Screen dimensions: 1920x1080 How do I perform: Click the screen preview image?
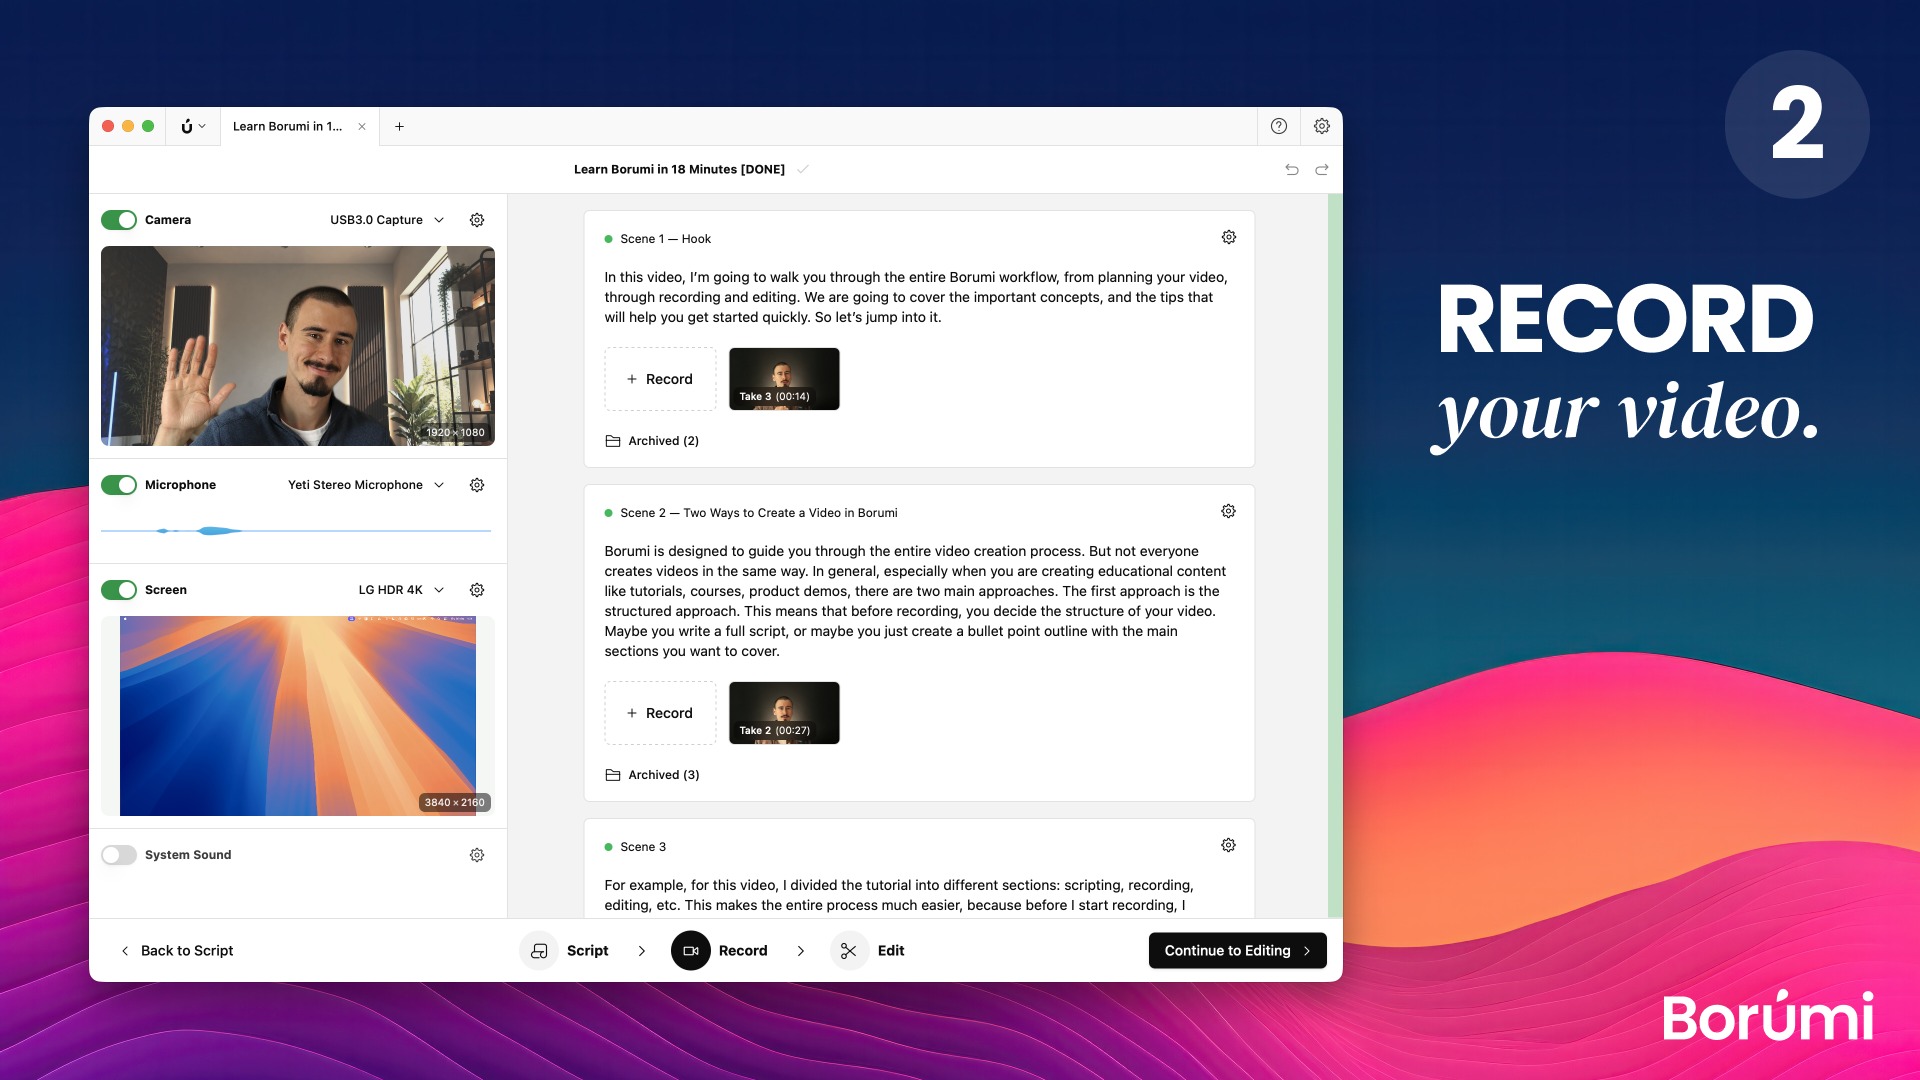click(298, 716)
